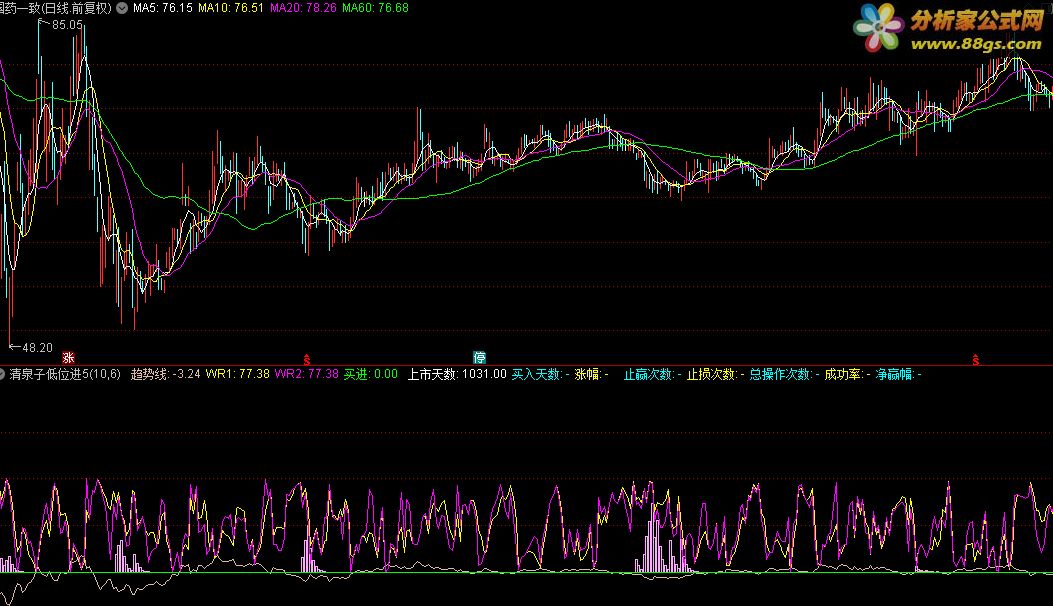Click the 总操作次数 label
This screenshot has width=1053, height=606.
click(x=784, y=374)
